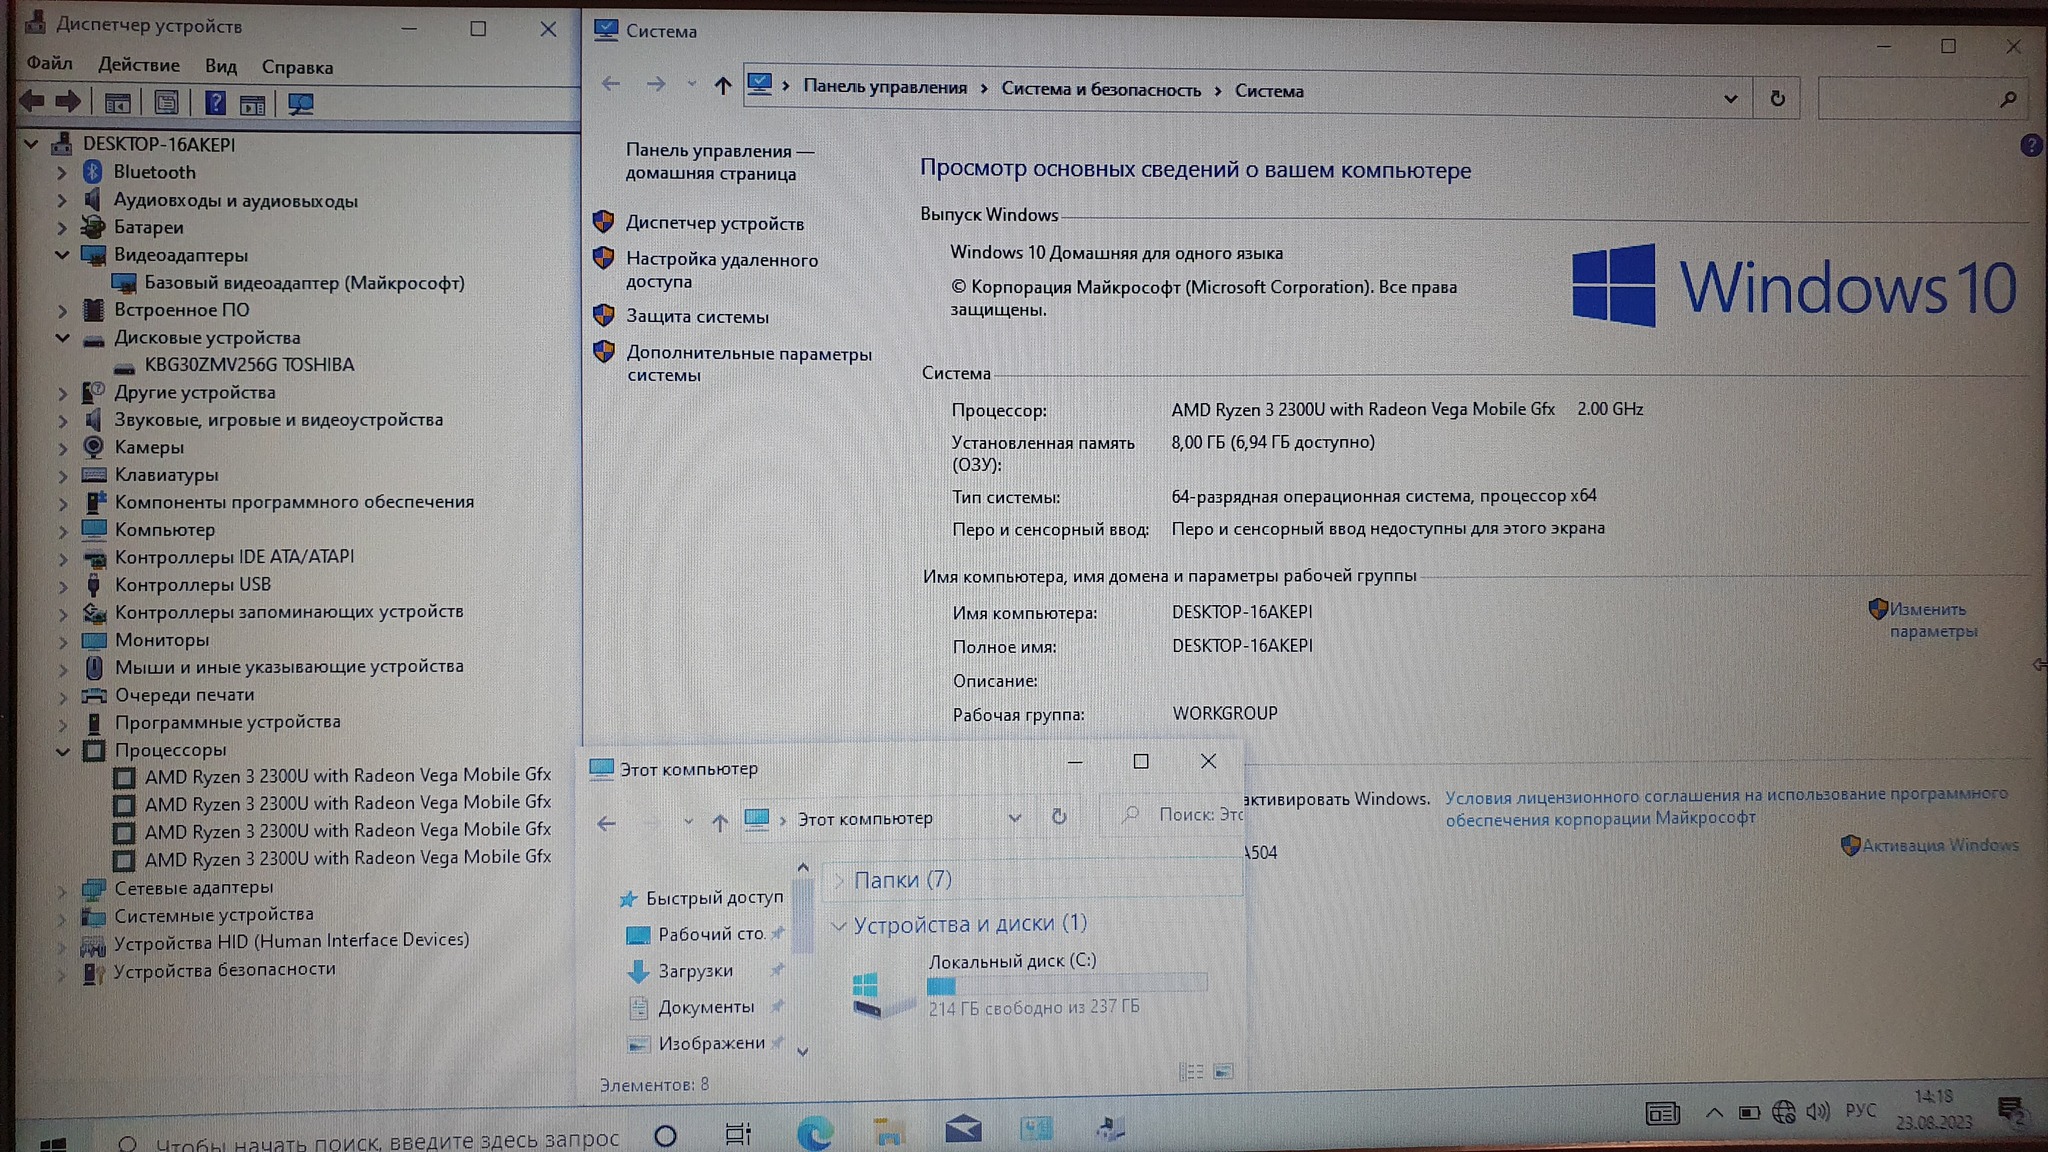This screenshot has width=2048, height=1152.
Task: Collapse the Видеоадаптеры category
Action: tap(62, 255)
